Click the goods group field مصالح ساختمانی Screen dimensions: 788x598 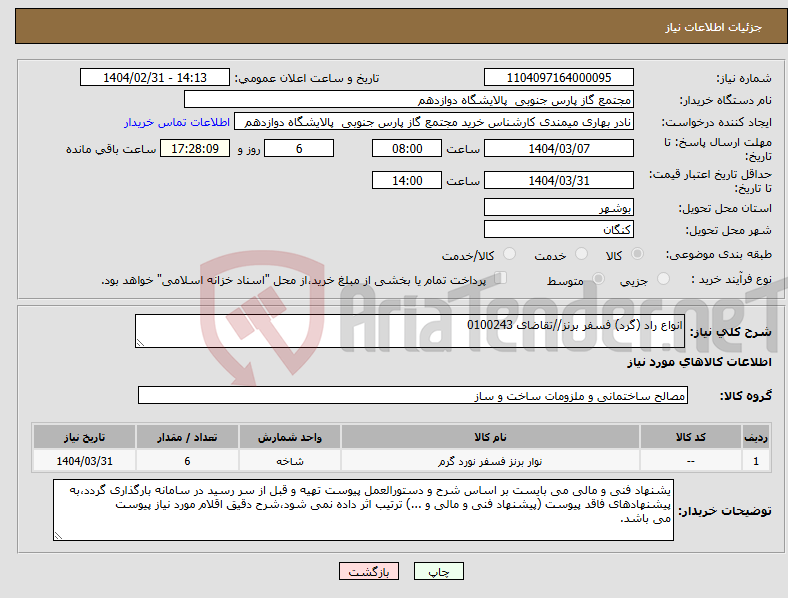click(x=413, y=395)
